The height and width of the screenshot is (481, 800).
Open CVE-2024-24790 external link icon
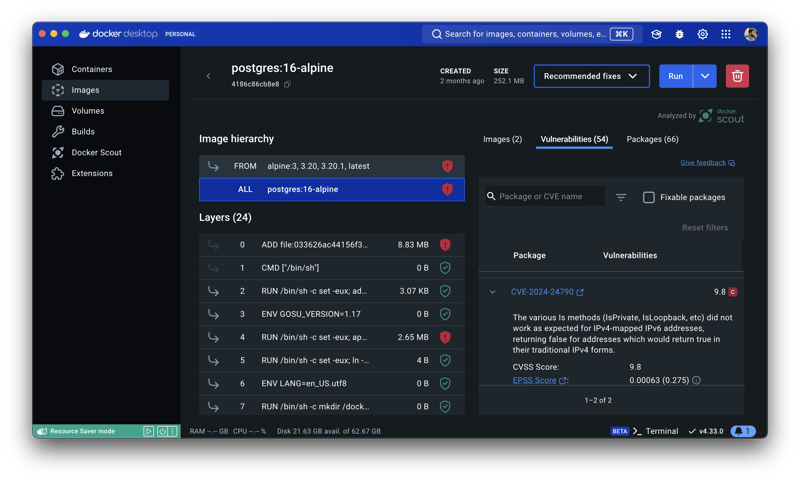(x=580, y=292)
